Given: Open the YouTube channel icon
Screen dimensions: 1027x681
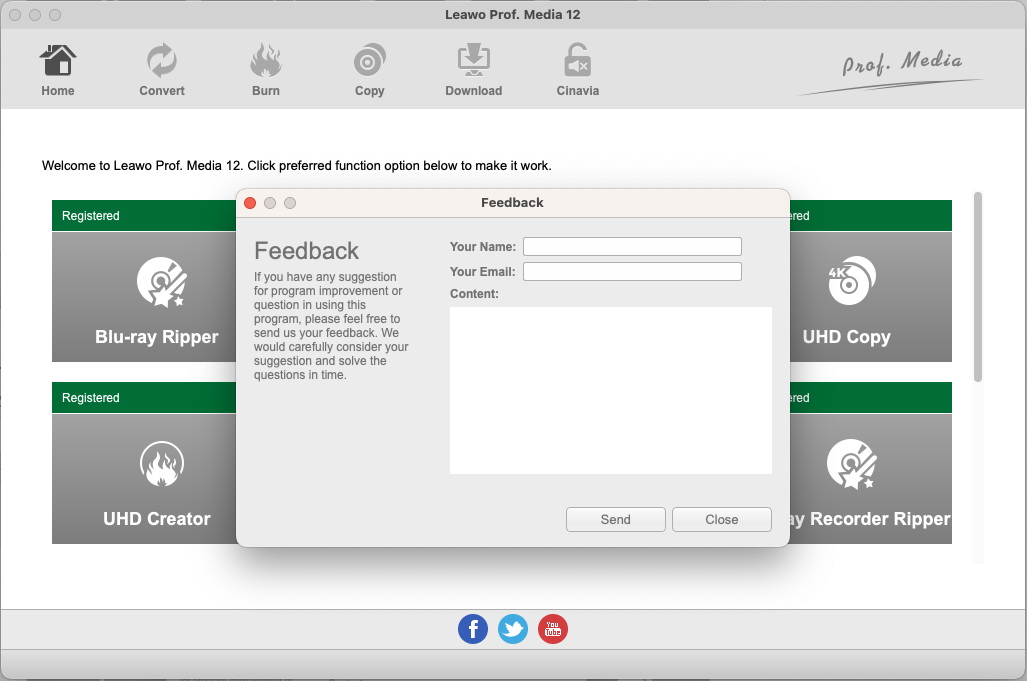Looking at the screenshot, I should pos(553,629).
